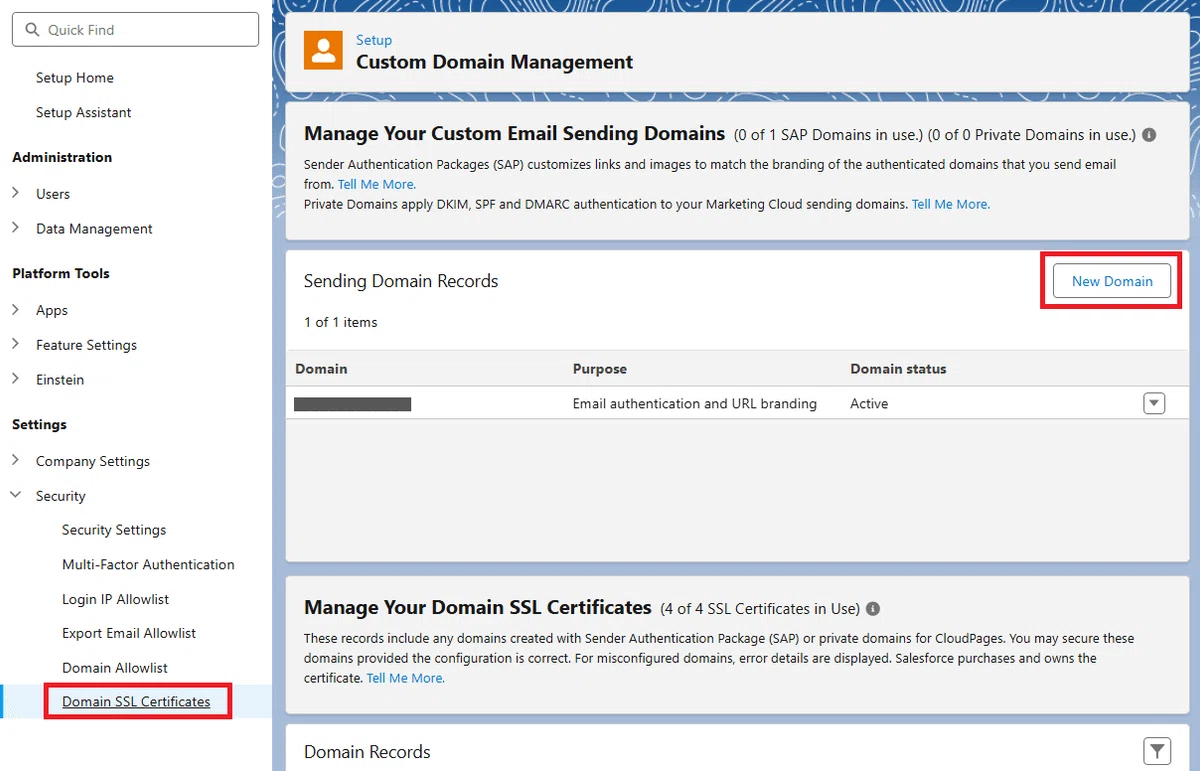1200x771 pixels.
Task: Expand the Apps section
Action: [x=15, y=310]
